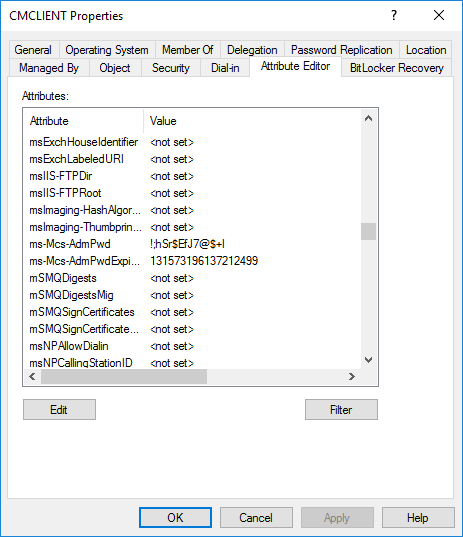This screenshot has height=537, width=463.
Task: Select the ms-Mcs-AdmPwd attribute row
Action: (x=192, y=244)
